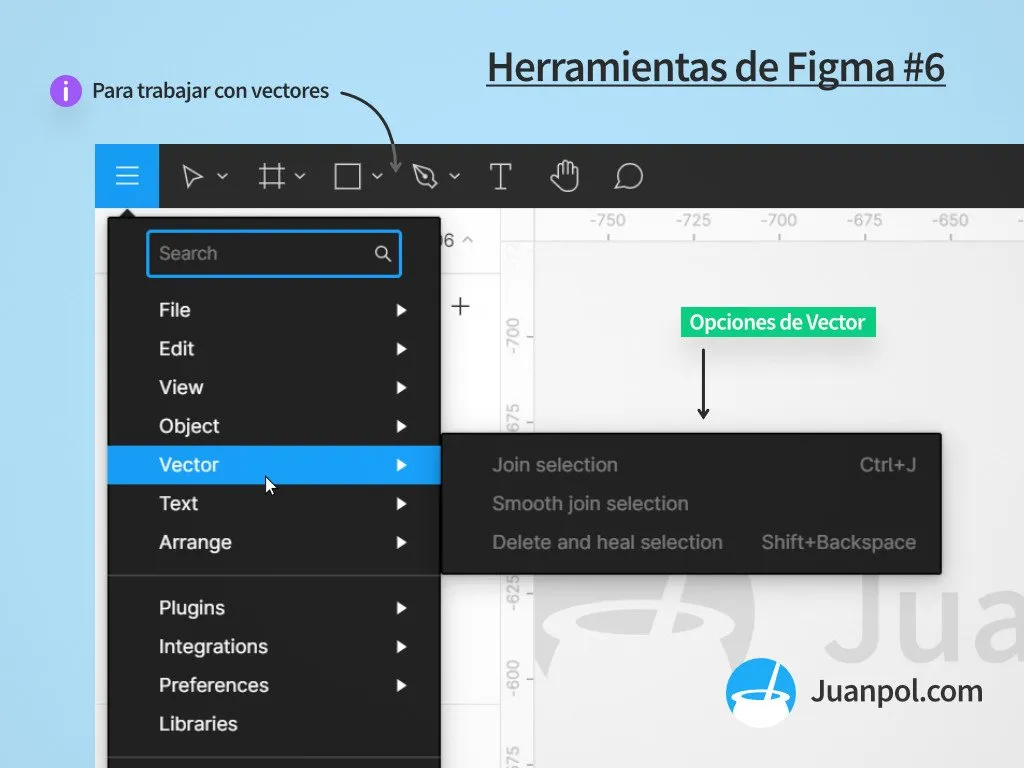Open Libraries from the menu
Viewport: 1024px width, 768px height.
274,724
